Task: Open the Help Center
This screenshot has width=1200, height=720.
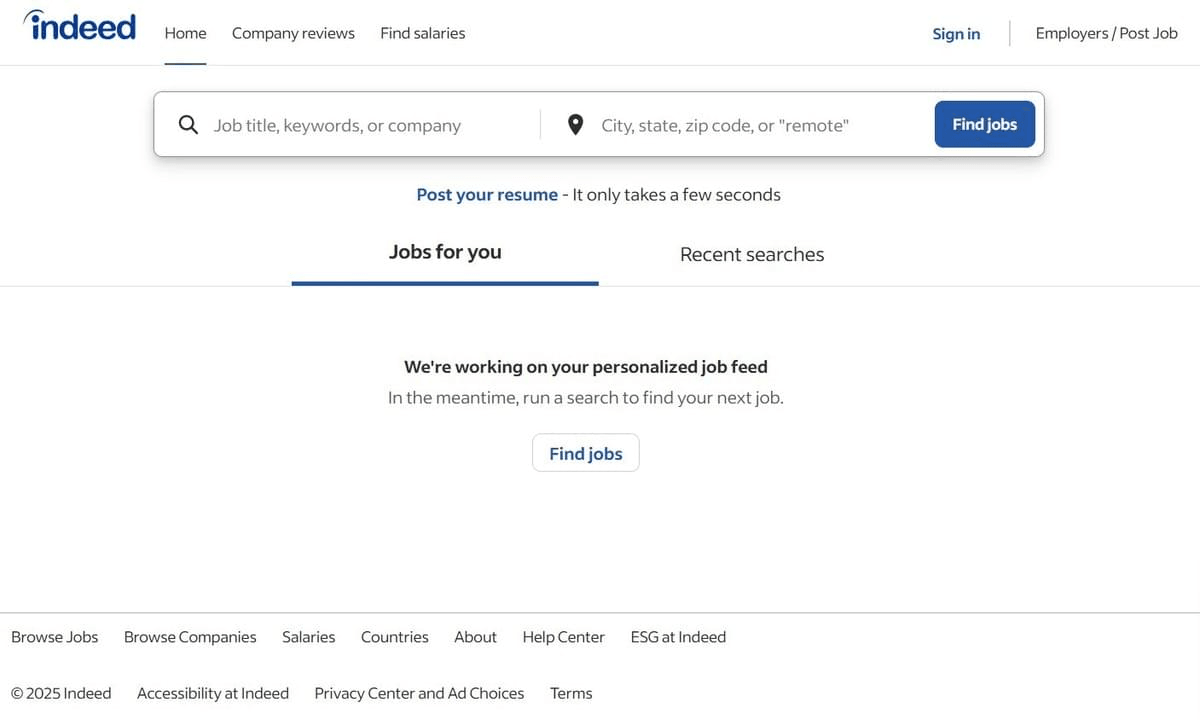Action: 563,636
